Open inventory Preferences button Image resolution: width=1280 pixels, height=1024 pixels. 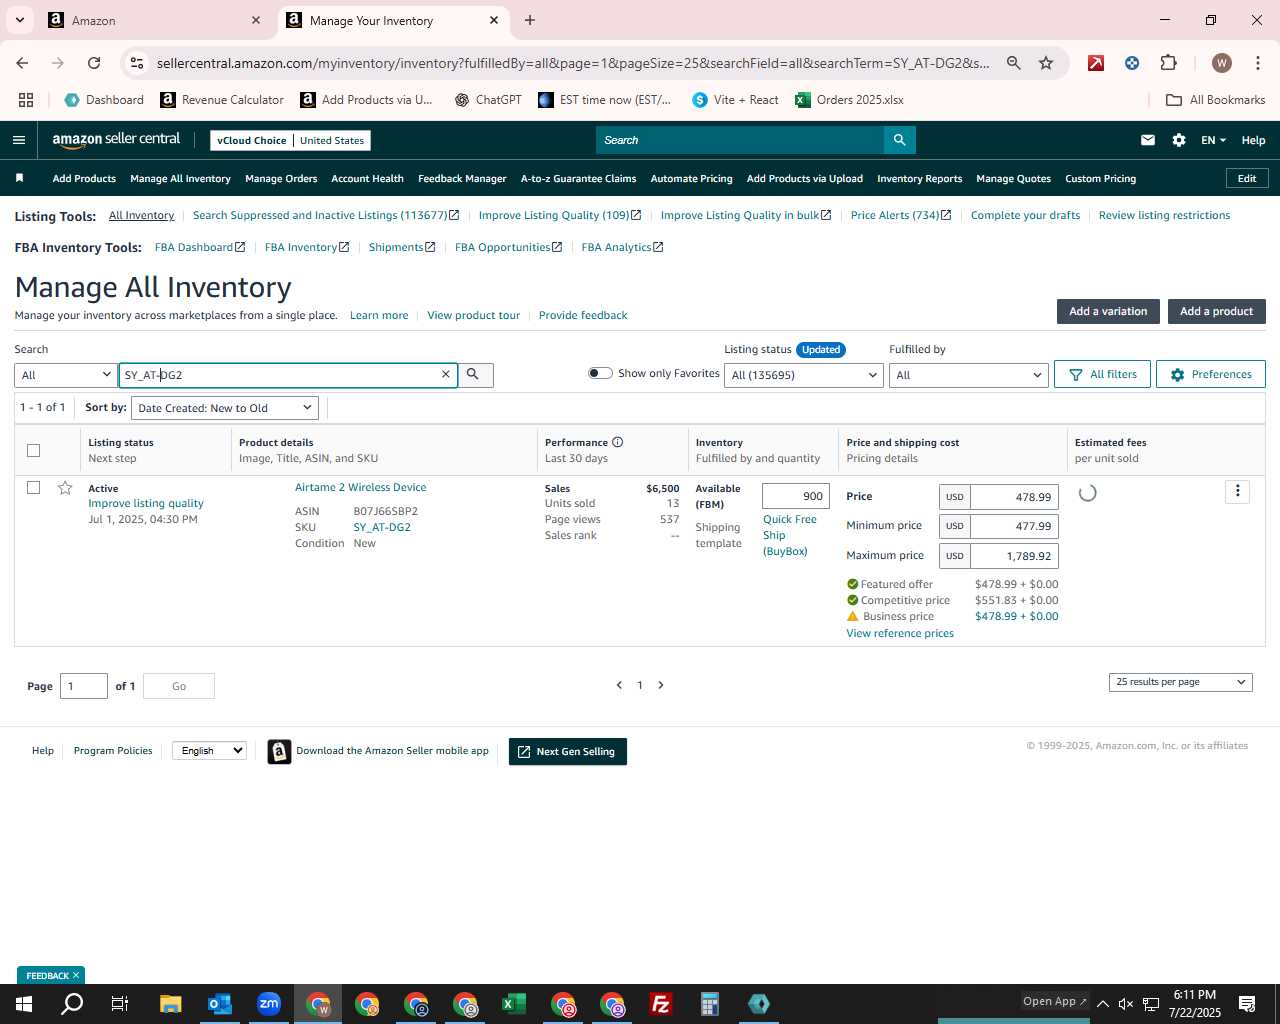[x=1210, y=374]
